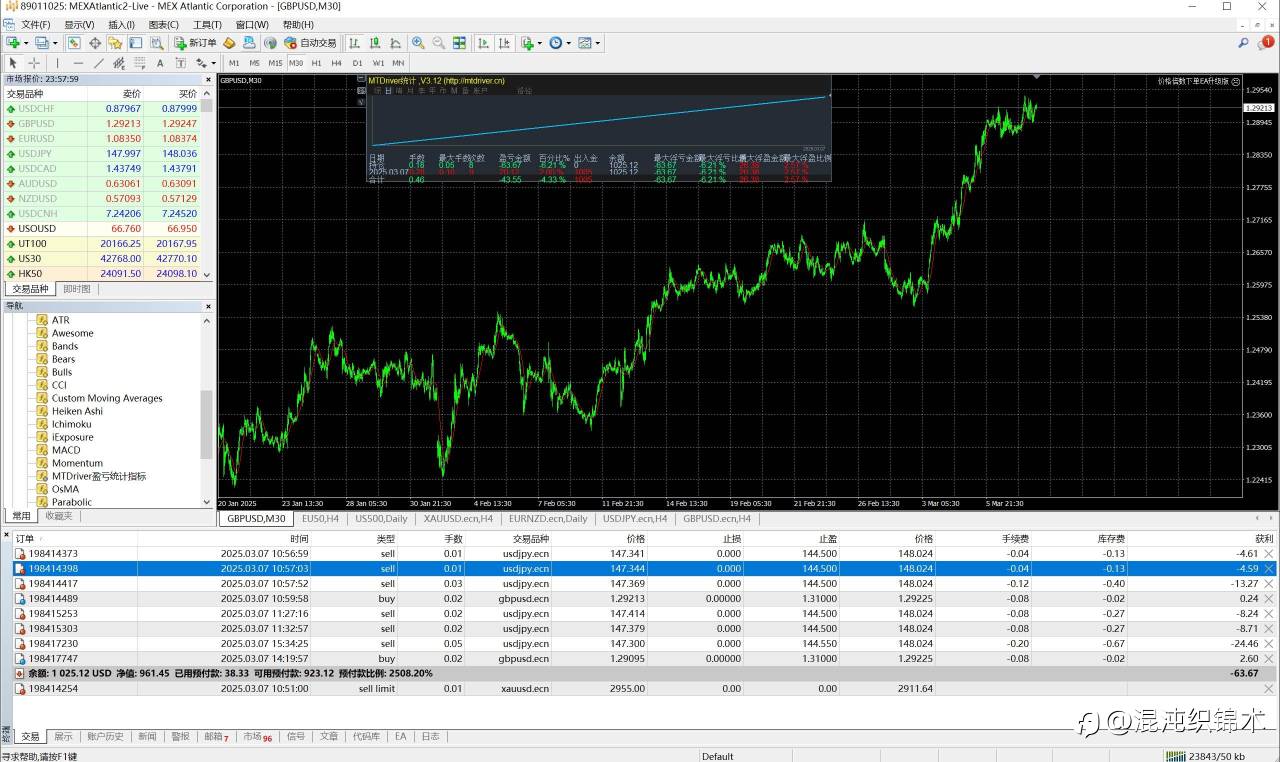Toggle the 自动交易 auto-trading button
The width and height of the screenshot is (1280, 762).
[310, 43]
